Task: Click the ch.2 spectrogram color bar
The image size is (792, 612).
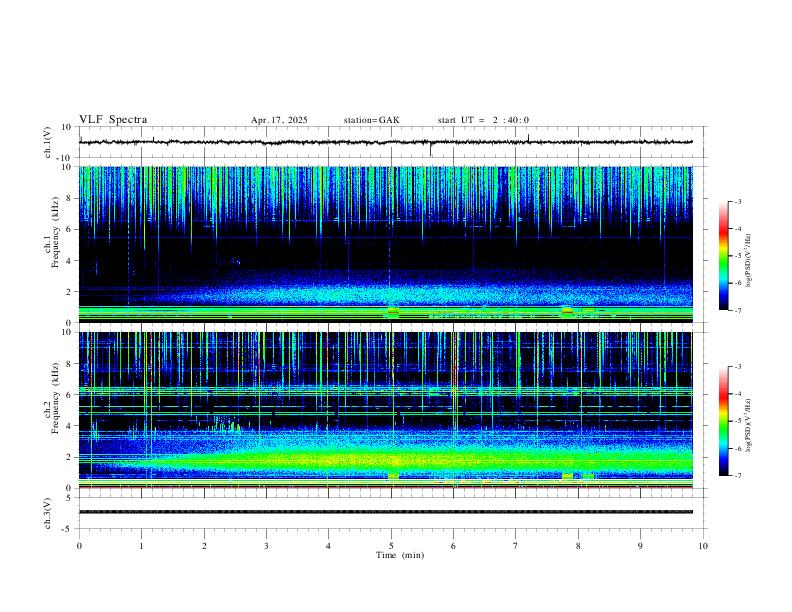Action: pyautogui.click(x=724, y=421)
